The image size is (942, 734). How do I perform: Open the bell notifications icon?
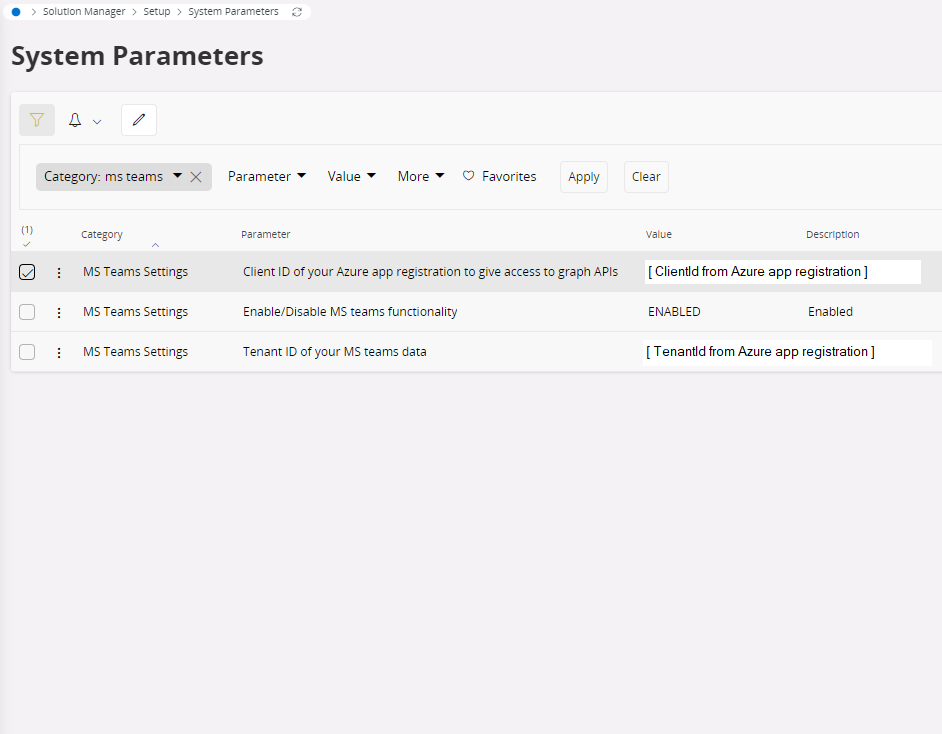point(75,120)
